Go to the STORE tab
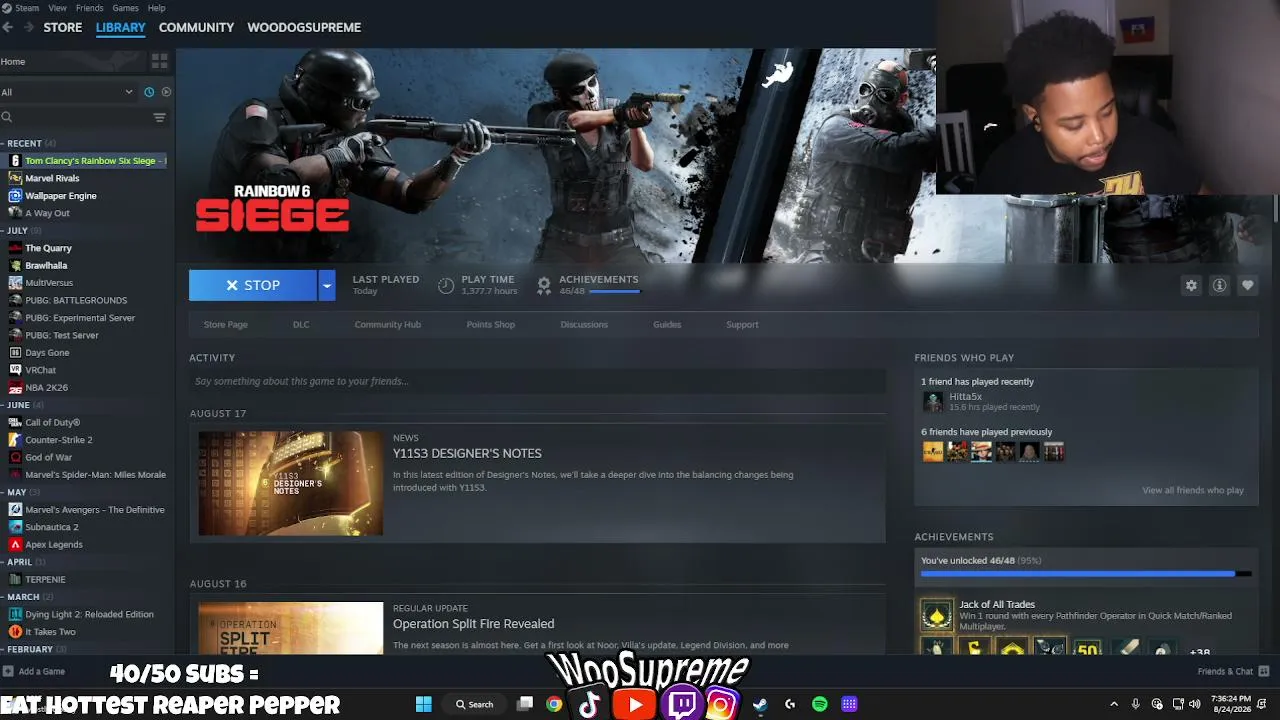Viewport: 1280px width, 720px height. pos(63,27)
